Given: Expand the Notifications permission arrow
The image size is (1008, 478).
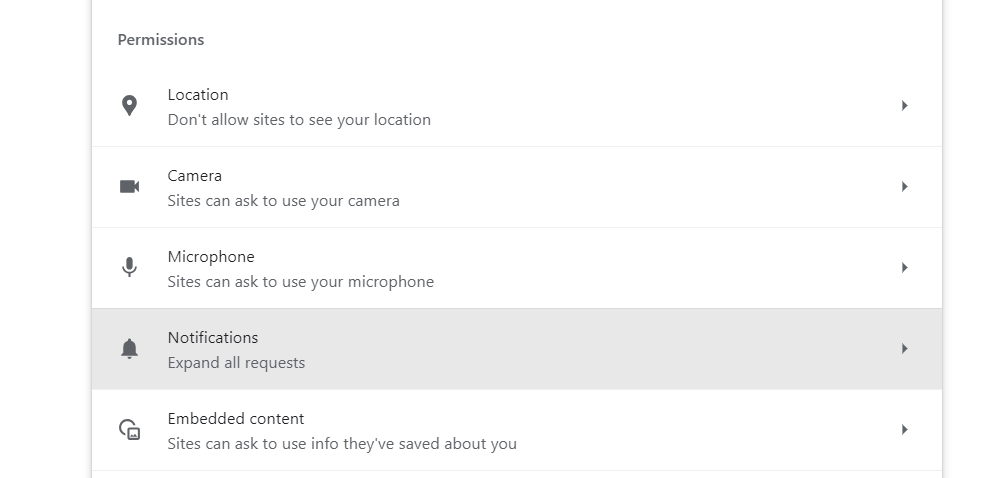Looking at the screenshot, I should click(x=904, y=349).
